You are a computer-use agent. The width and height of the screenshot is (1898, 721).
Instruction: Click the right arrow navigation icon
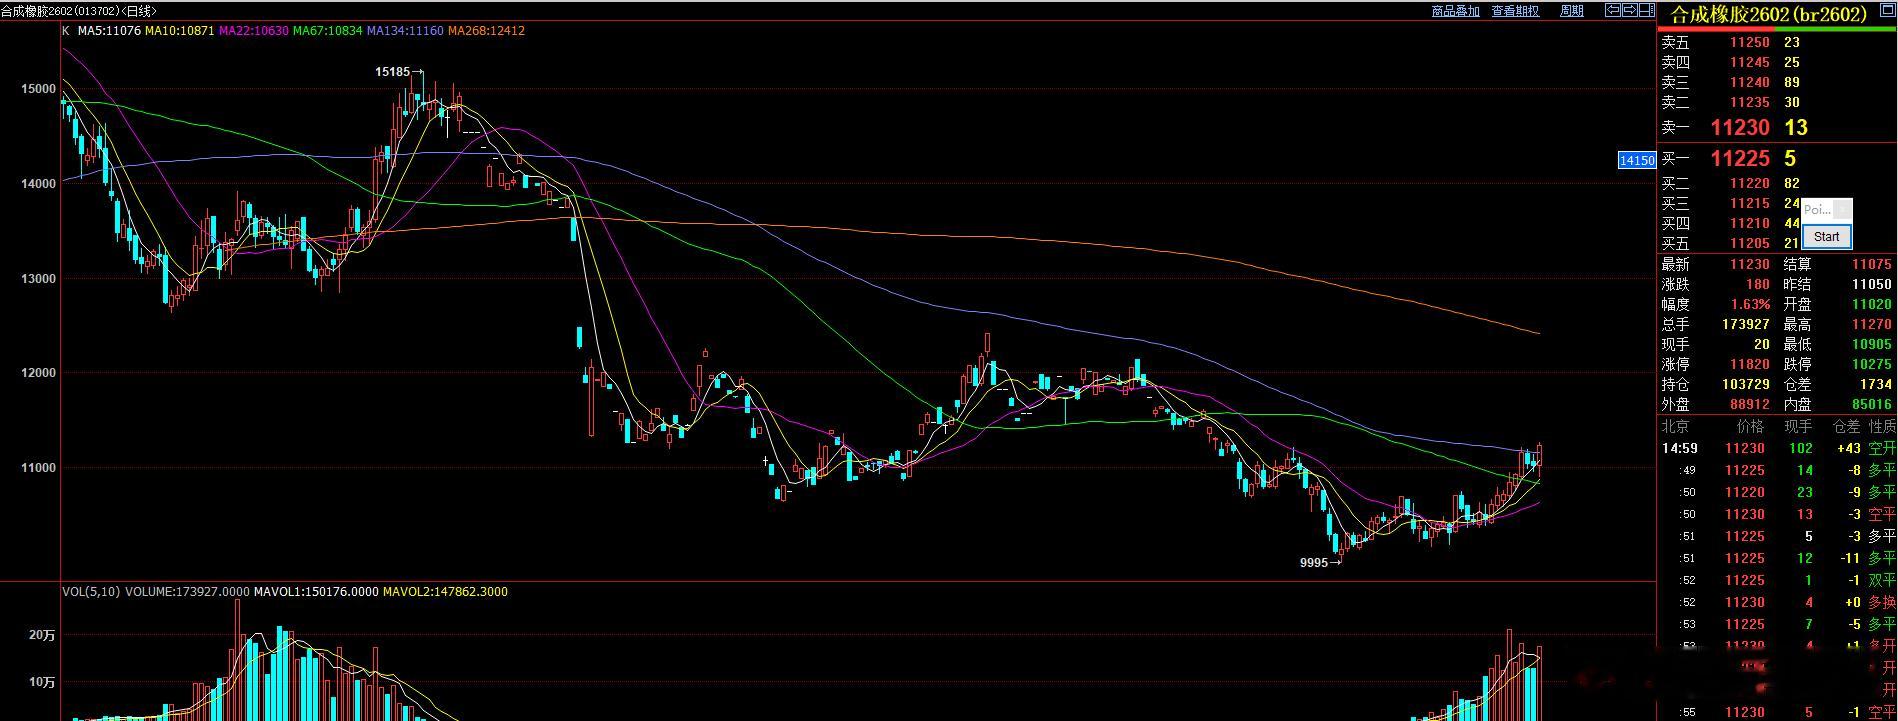click(x=1628, y=11)
